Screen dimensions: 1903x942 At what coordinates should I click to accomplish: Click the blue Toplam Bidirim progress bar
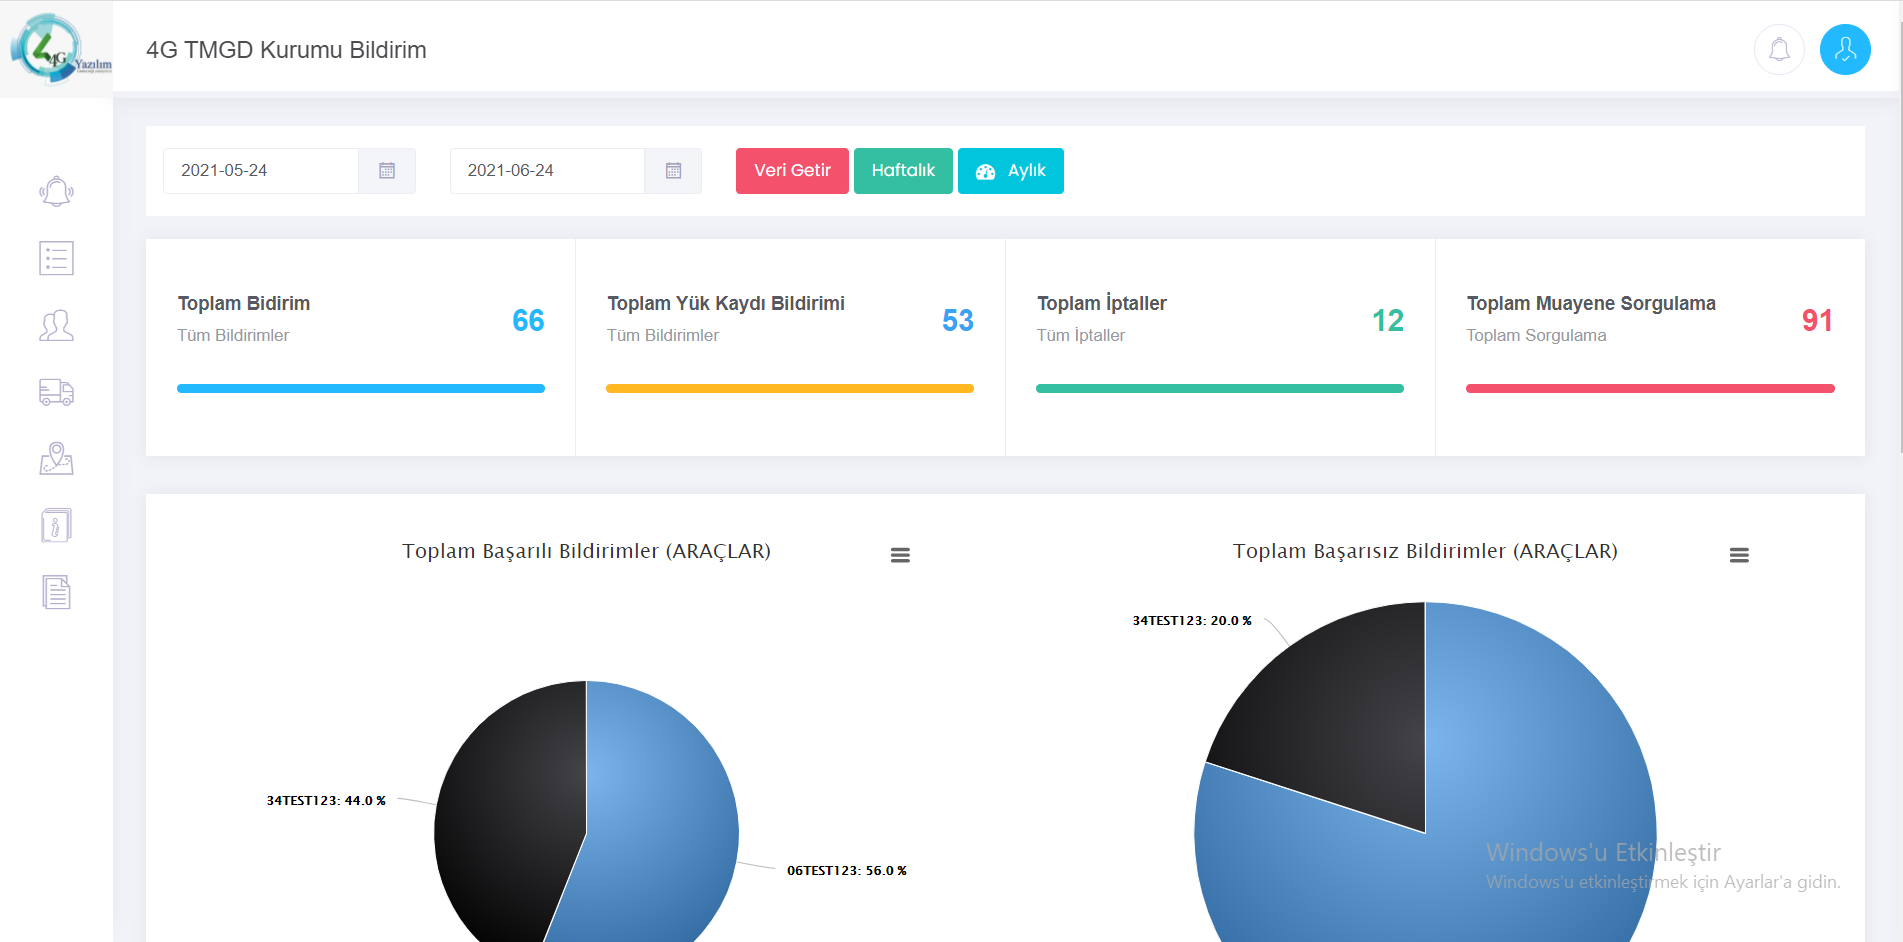pyautogui.click(x=361, y=388)
